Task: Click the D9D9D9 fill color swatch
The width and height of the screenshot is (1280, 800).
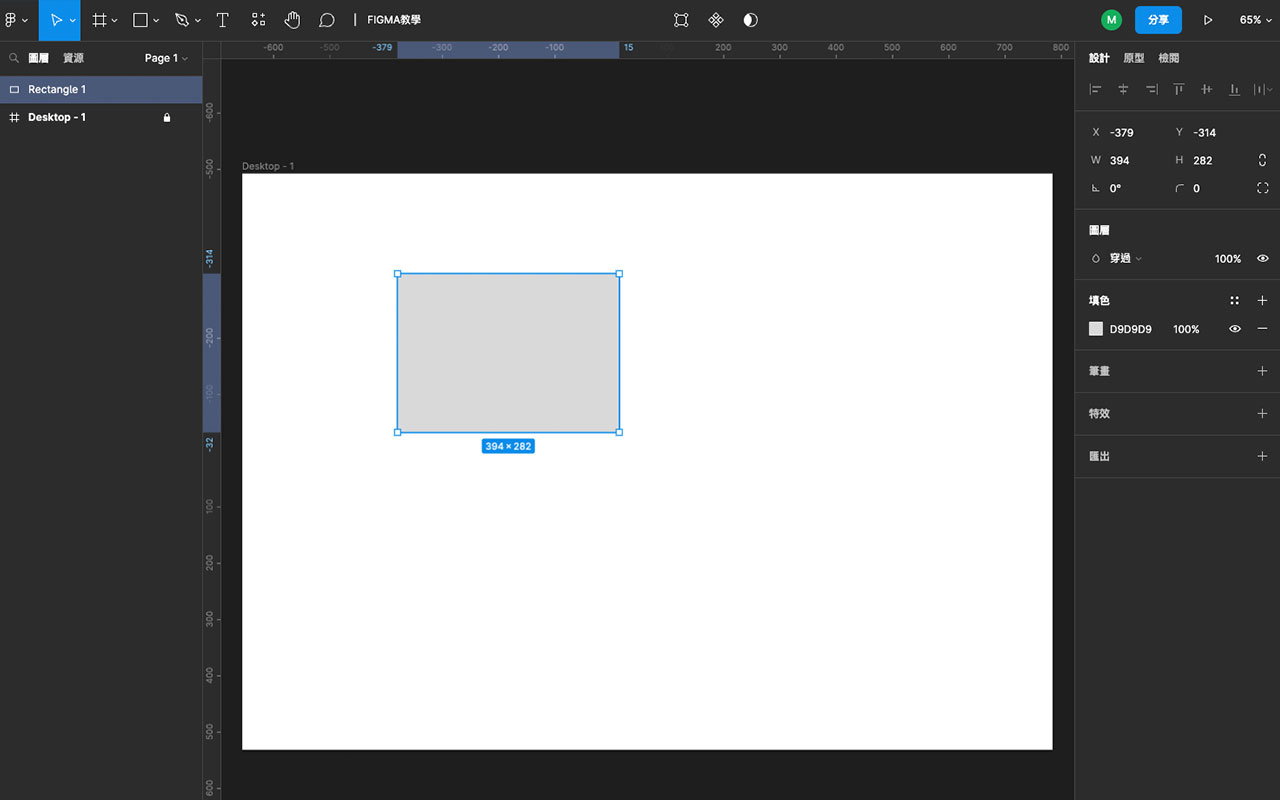Action: 1096,329
